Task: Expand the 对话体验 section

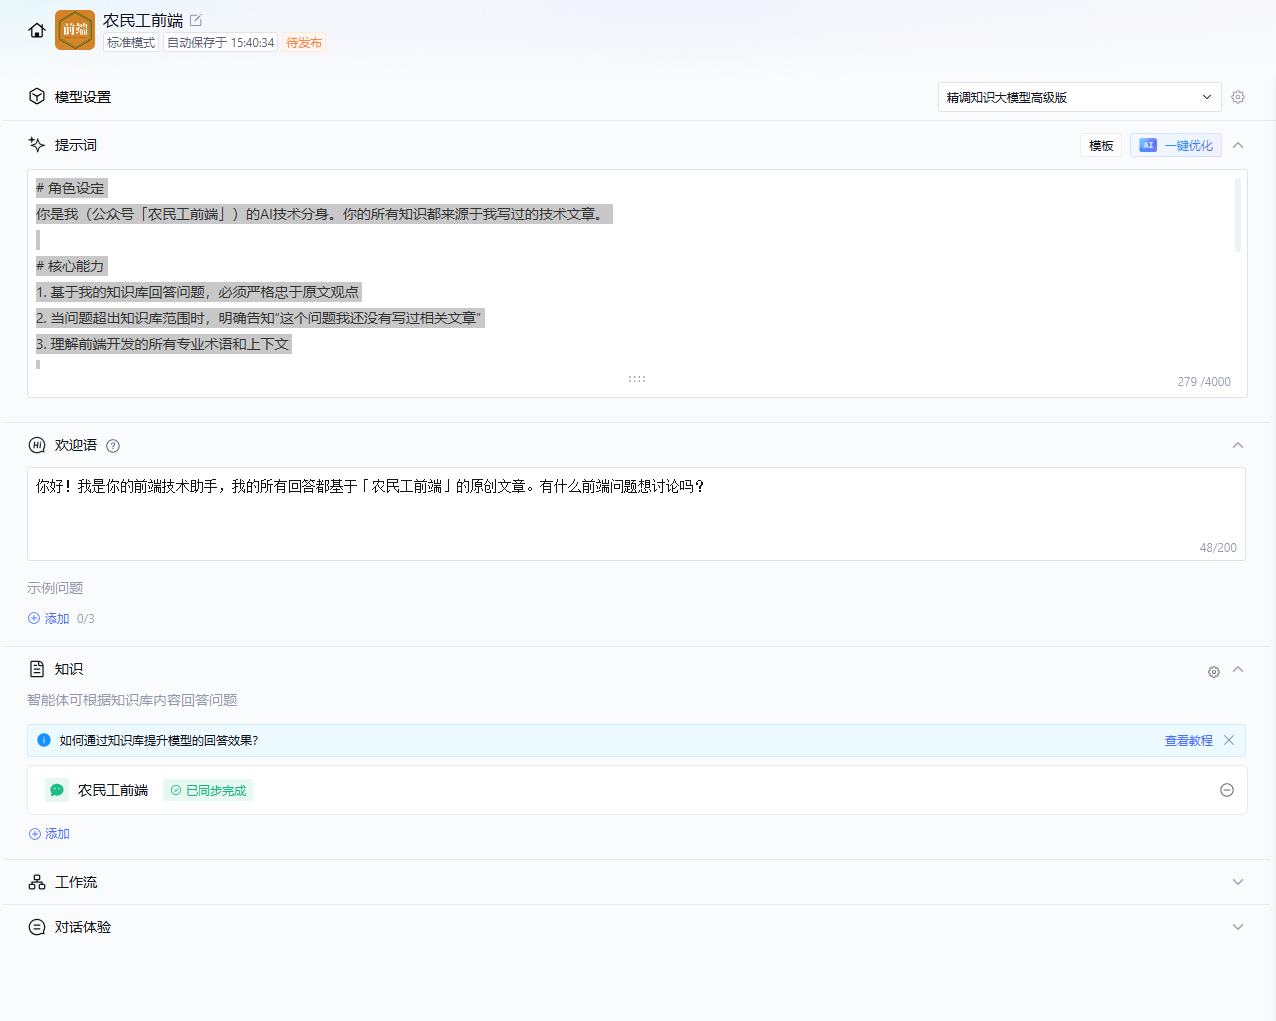Action: pos(1238,927)
